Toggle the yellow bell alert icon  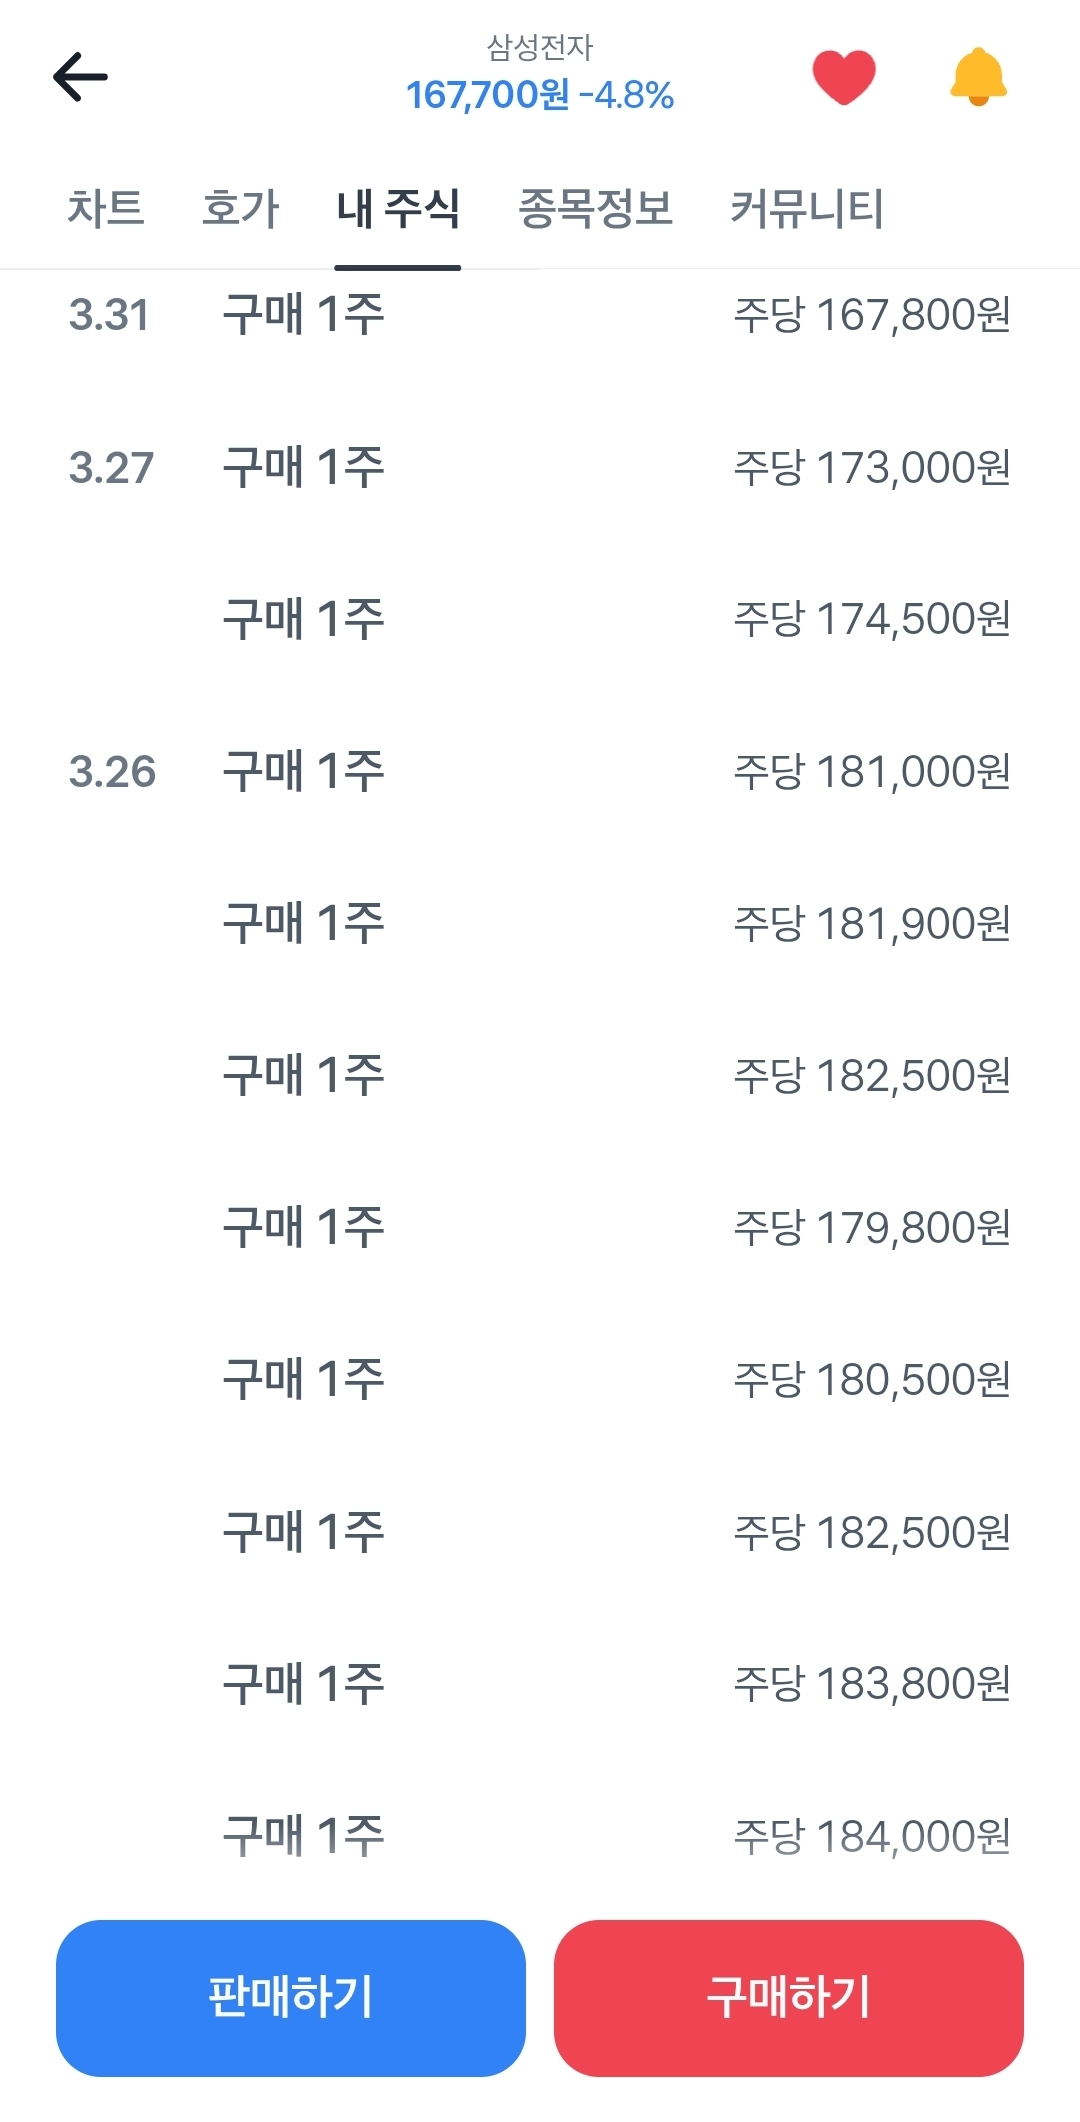point(978,77)
